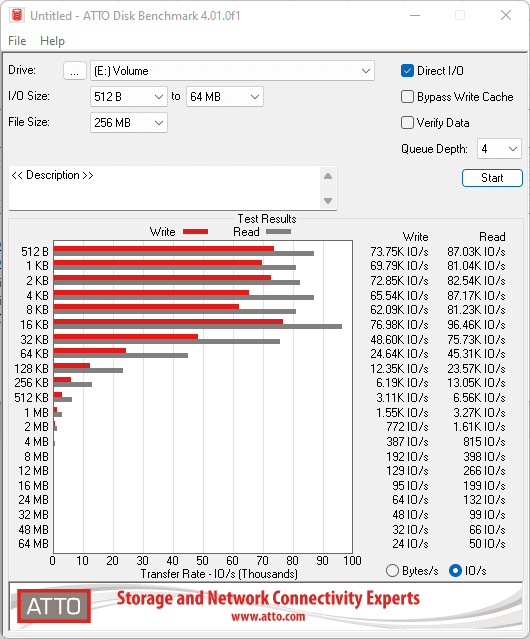Viewport: 530px width, 639px height.
Task: Enable Bypass Write Cache checkbox
Action: [x=407, y=97]
